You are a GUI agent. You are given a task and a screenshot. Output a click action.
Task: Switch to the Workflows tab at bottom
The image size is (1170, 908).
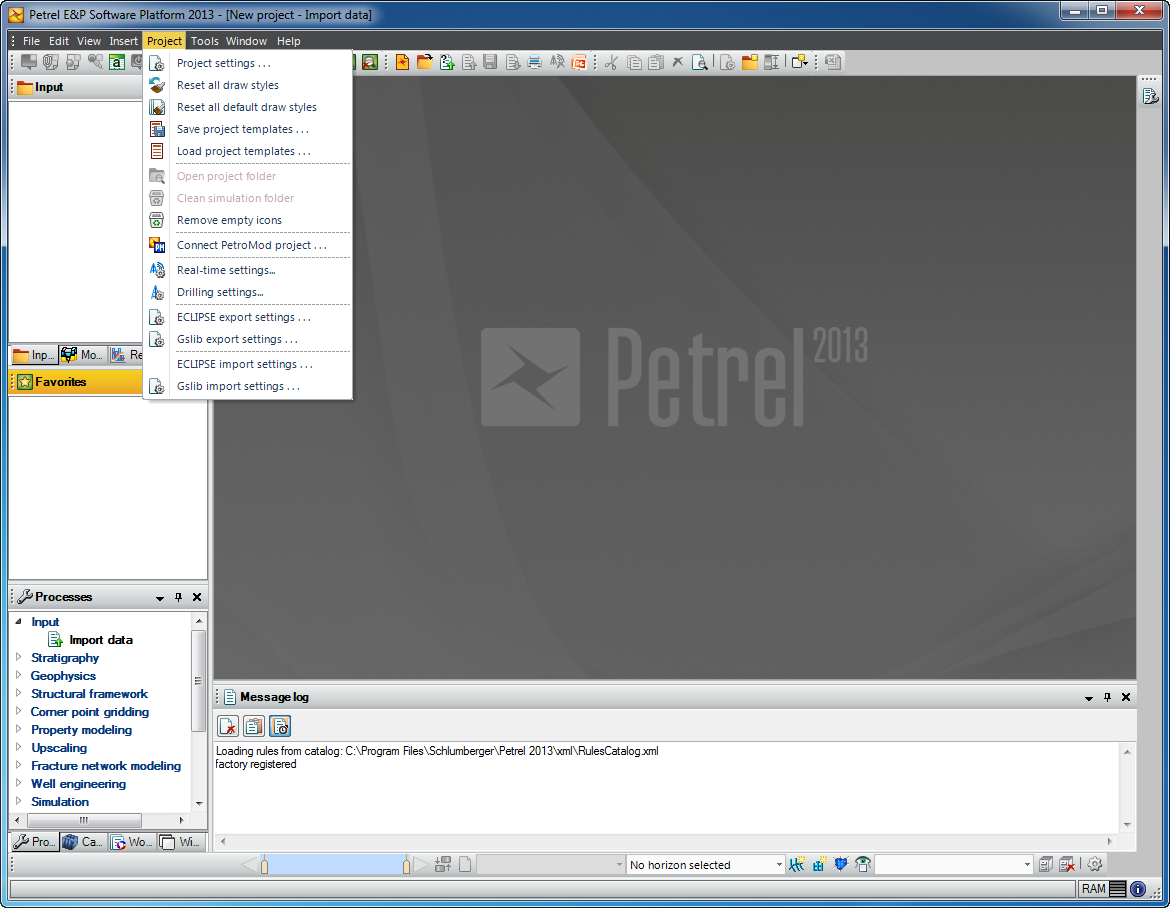(x=131, y=842)
